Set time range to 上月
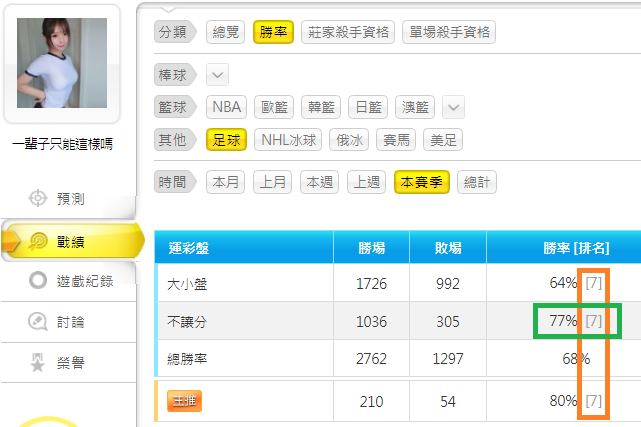This screenshot has height=427, width=641. click(x=273, y=182)
